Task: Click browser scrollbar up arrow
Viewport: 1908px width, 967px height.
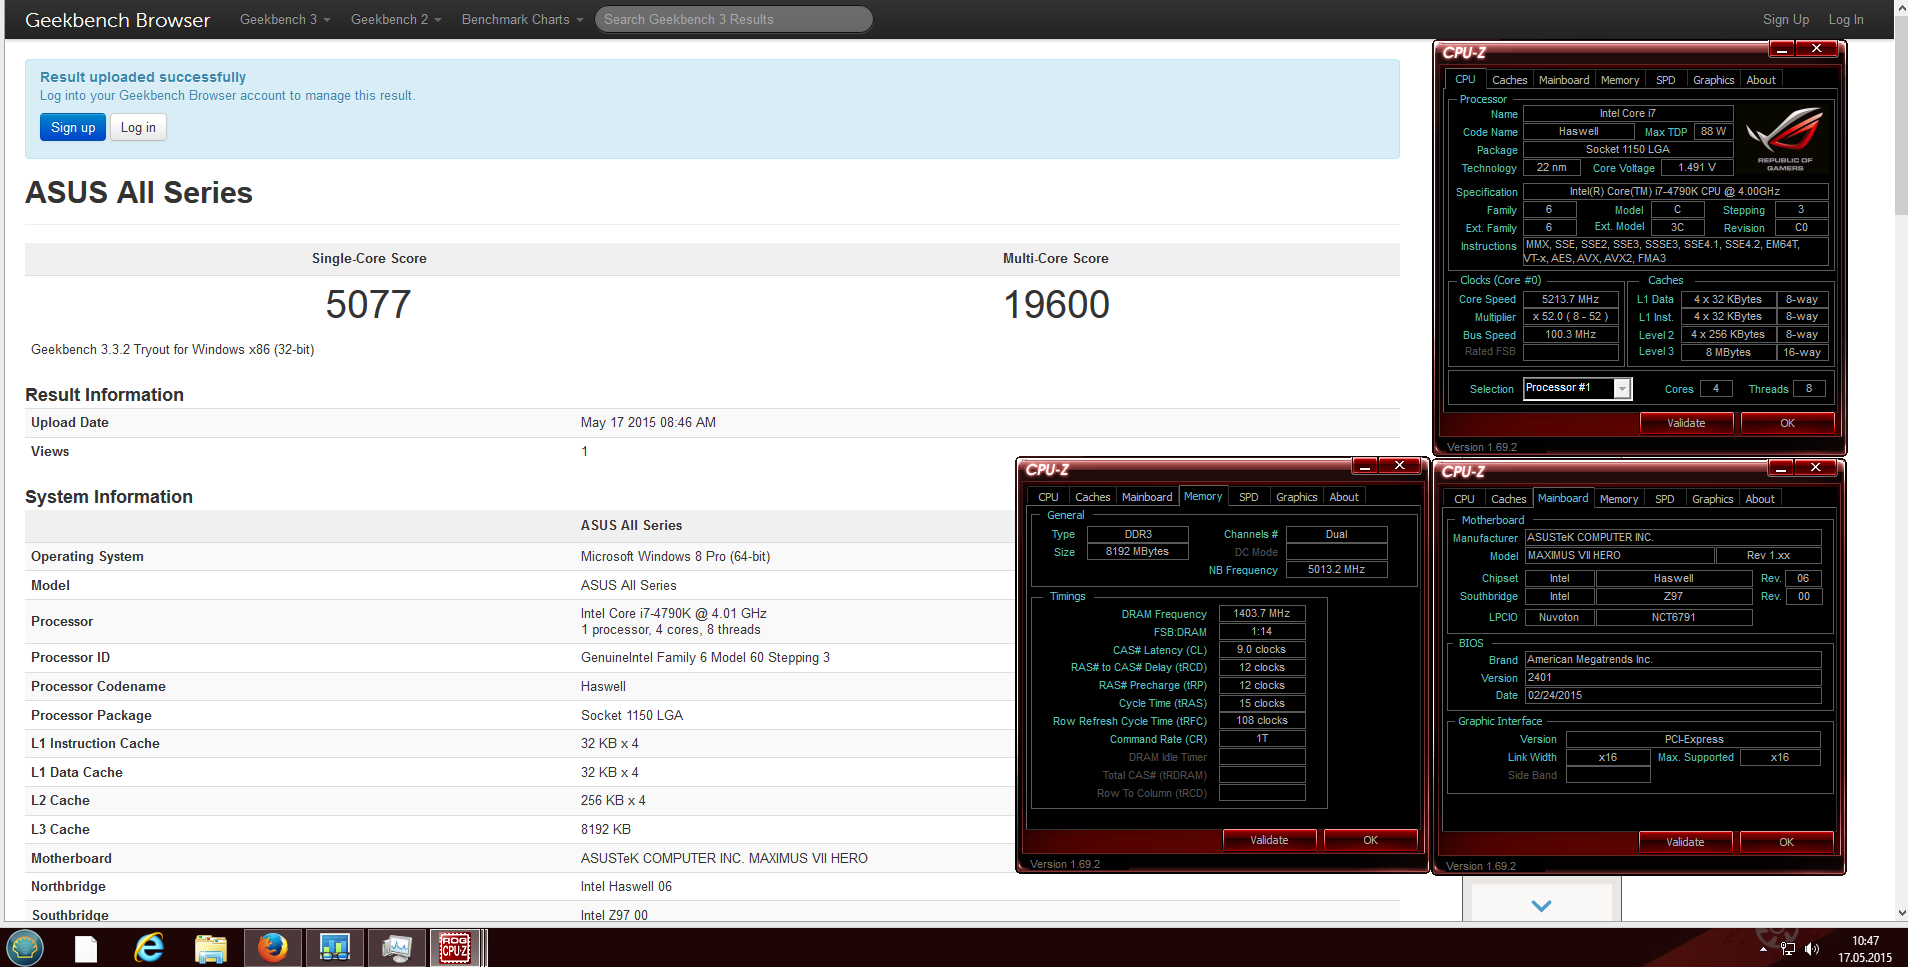Action: coord(1900,7)
